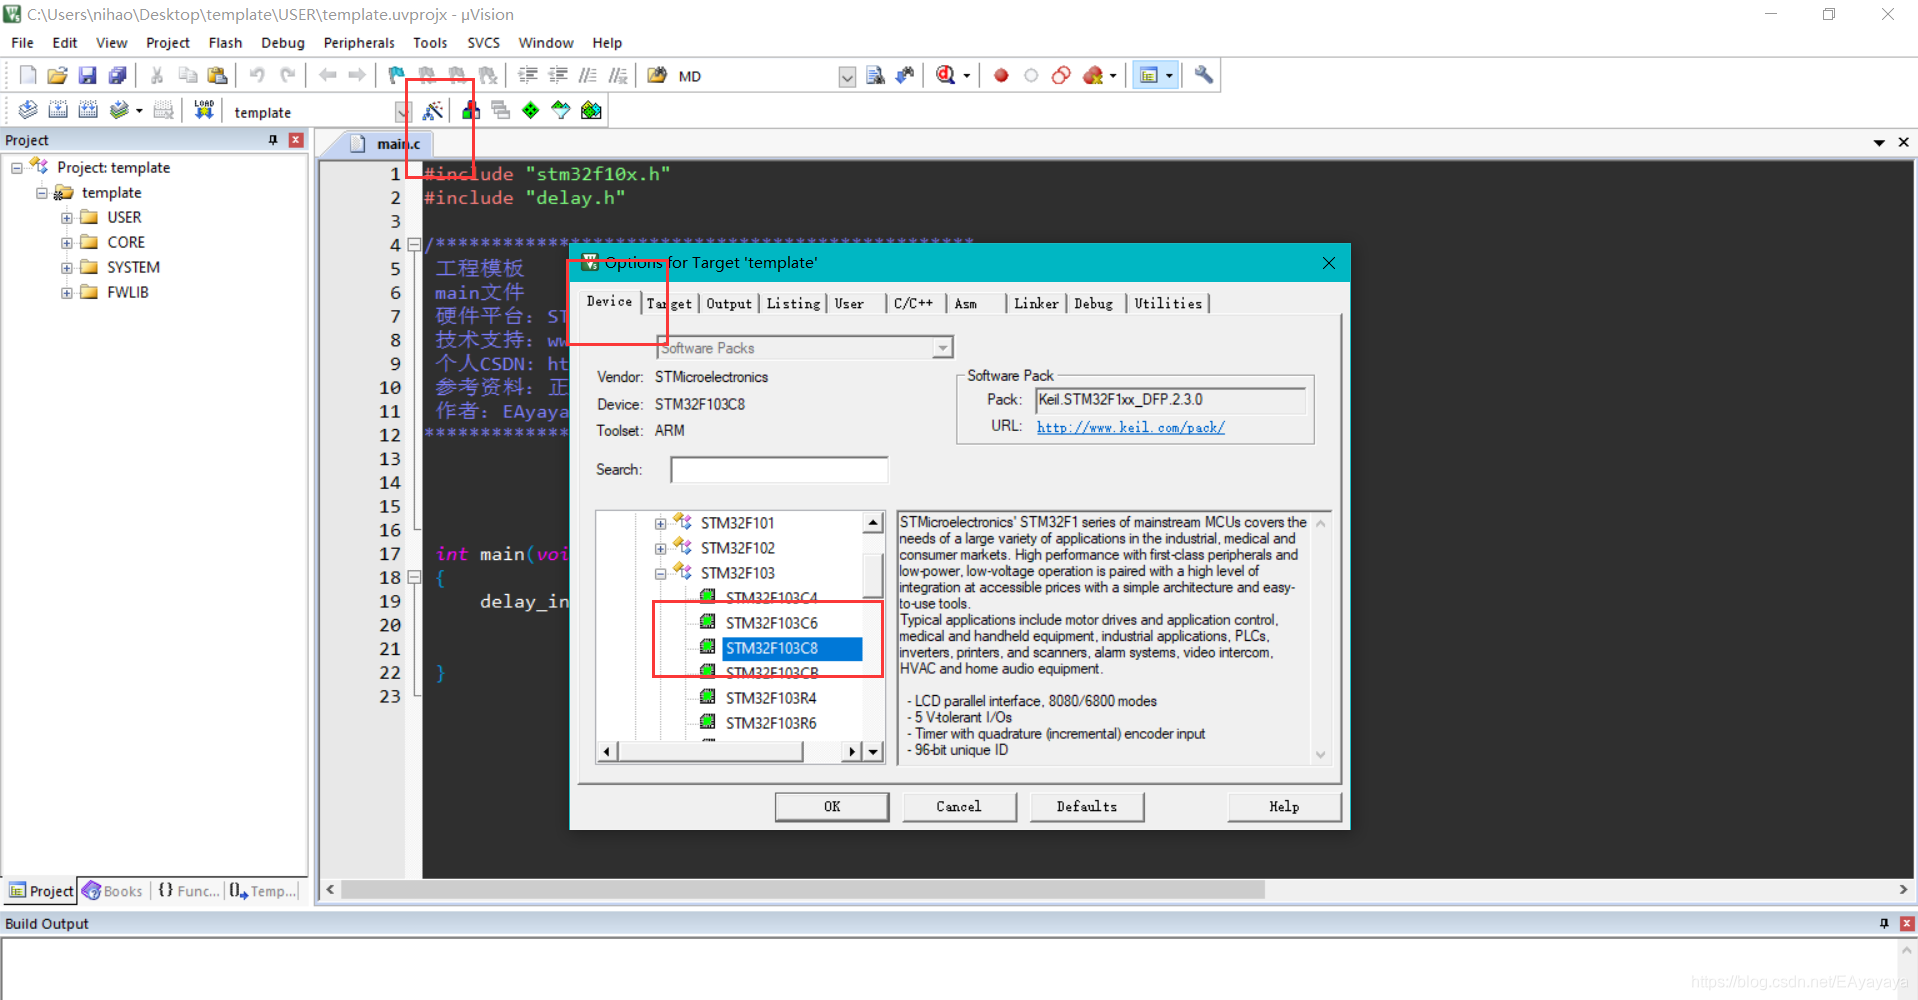Click Cancel in Options dialog
The image size is (1918, 1000).
[x=959, y=807]
